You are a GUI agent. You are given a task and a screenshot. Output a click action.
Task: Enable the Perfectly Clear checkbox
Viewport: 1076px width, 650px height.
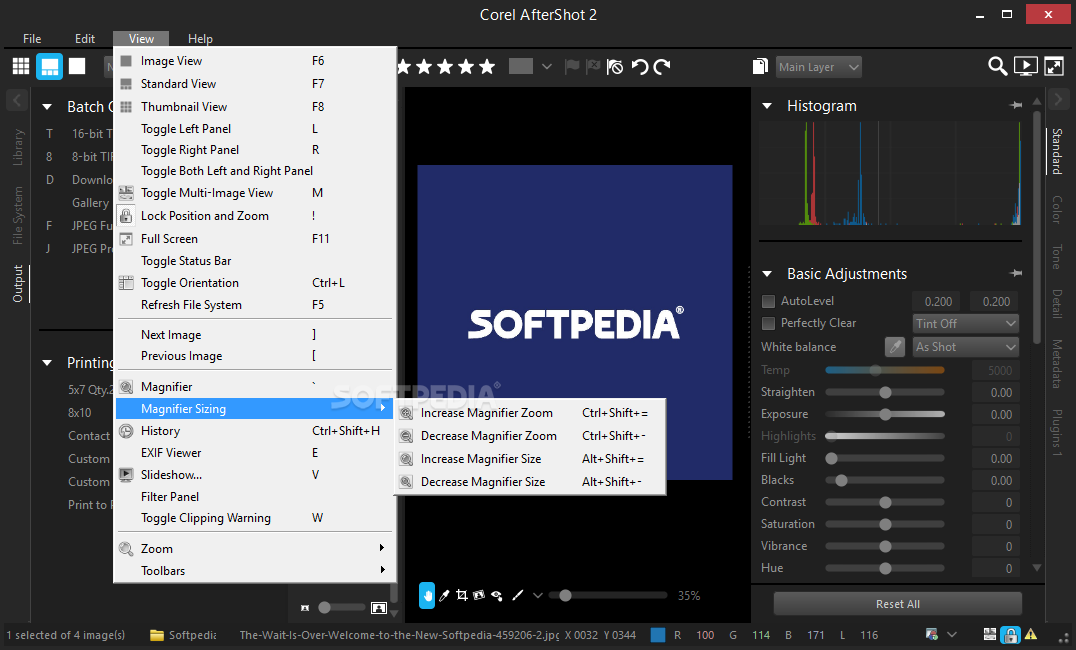(769, 323)
